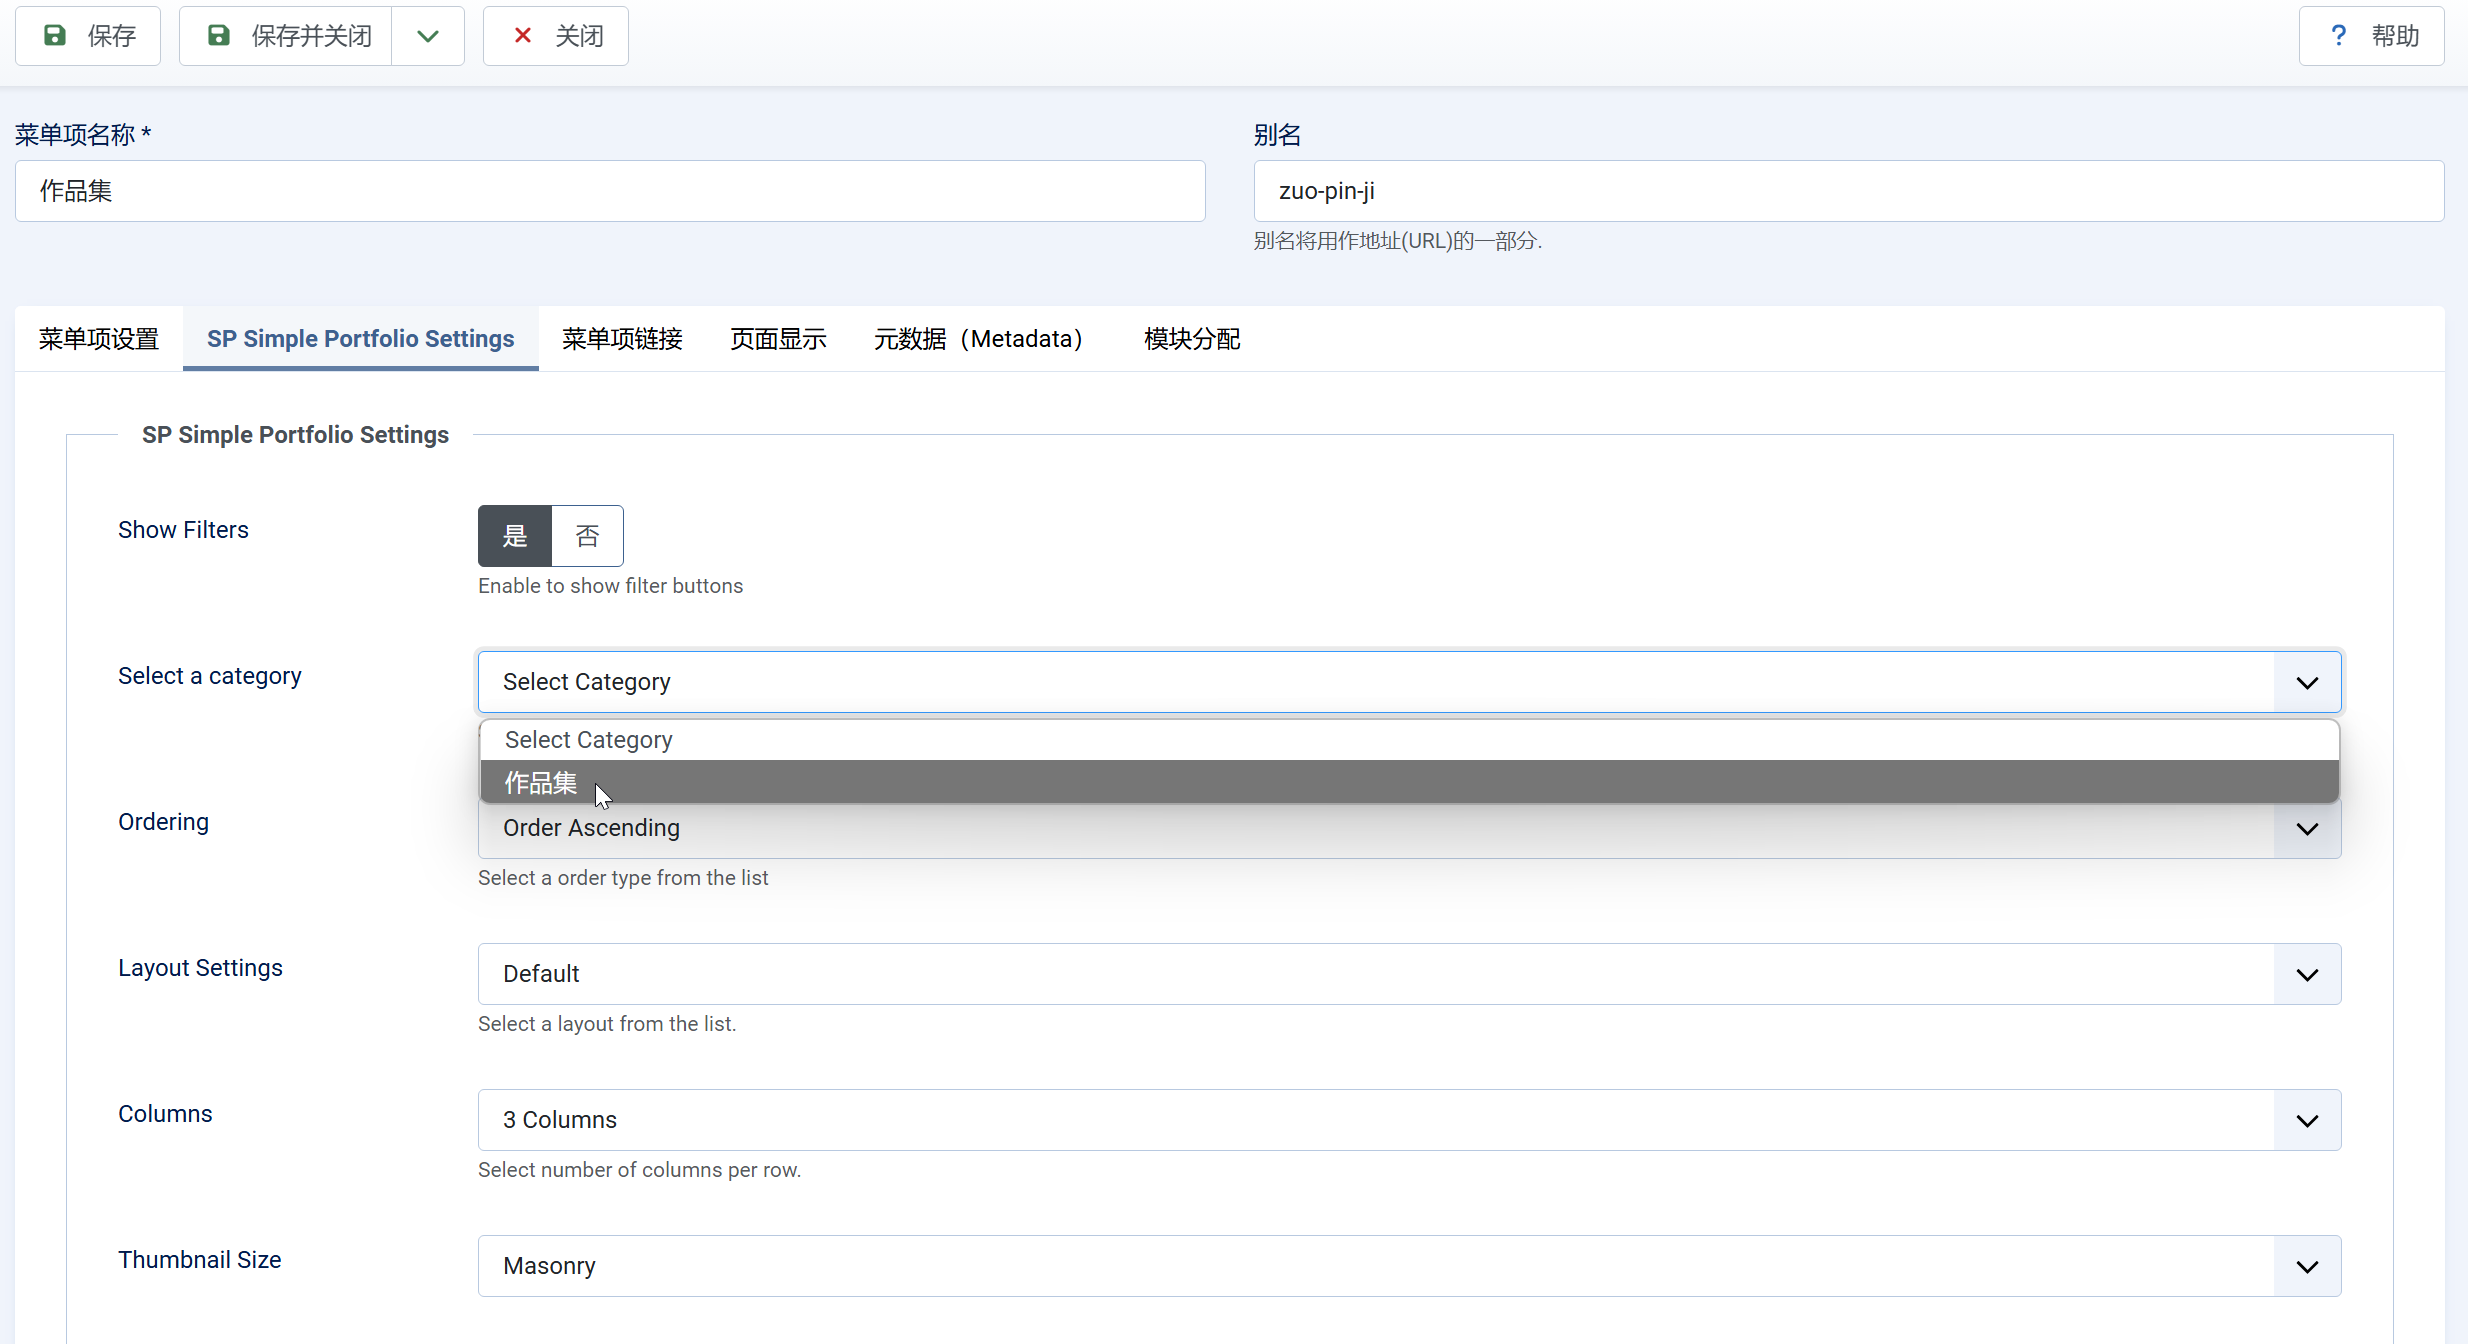Choose 作品集 in the category dropdown list
This screenshot has height=1344, width=2468.
click(x=541, y=782)
